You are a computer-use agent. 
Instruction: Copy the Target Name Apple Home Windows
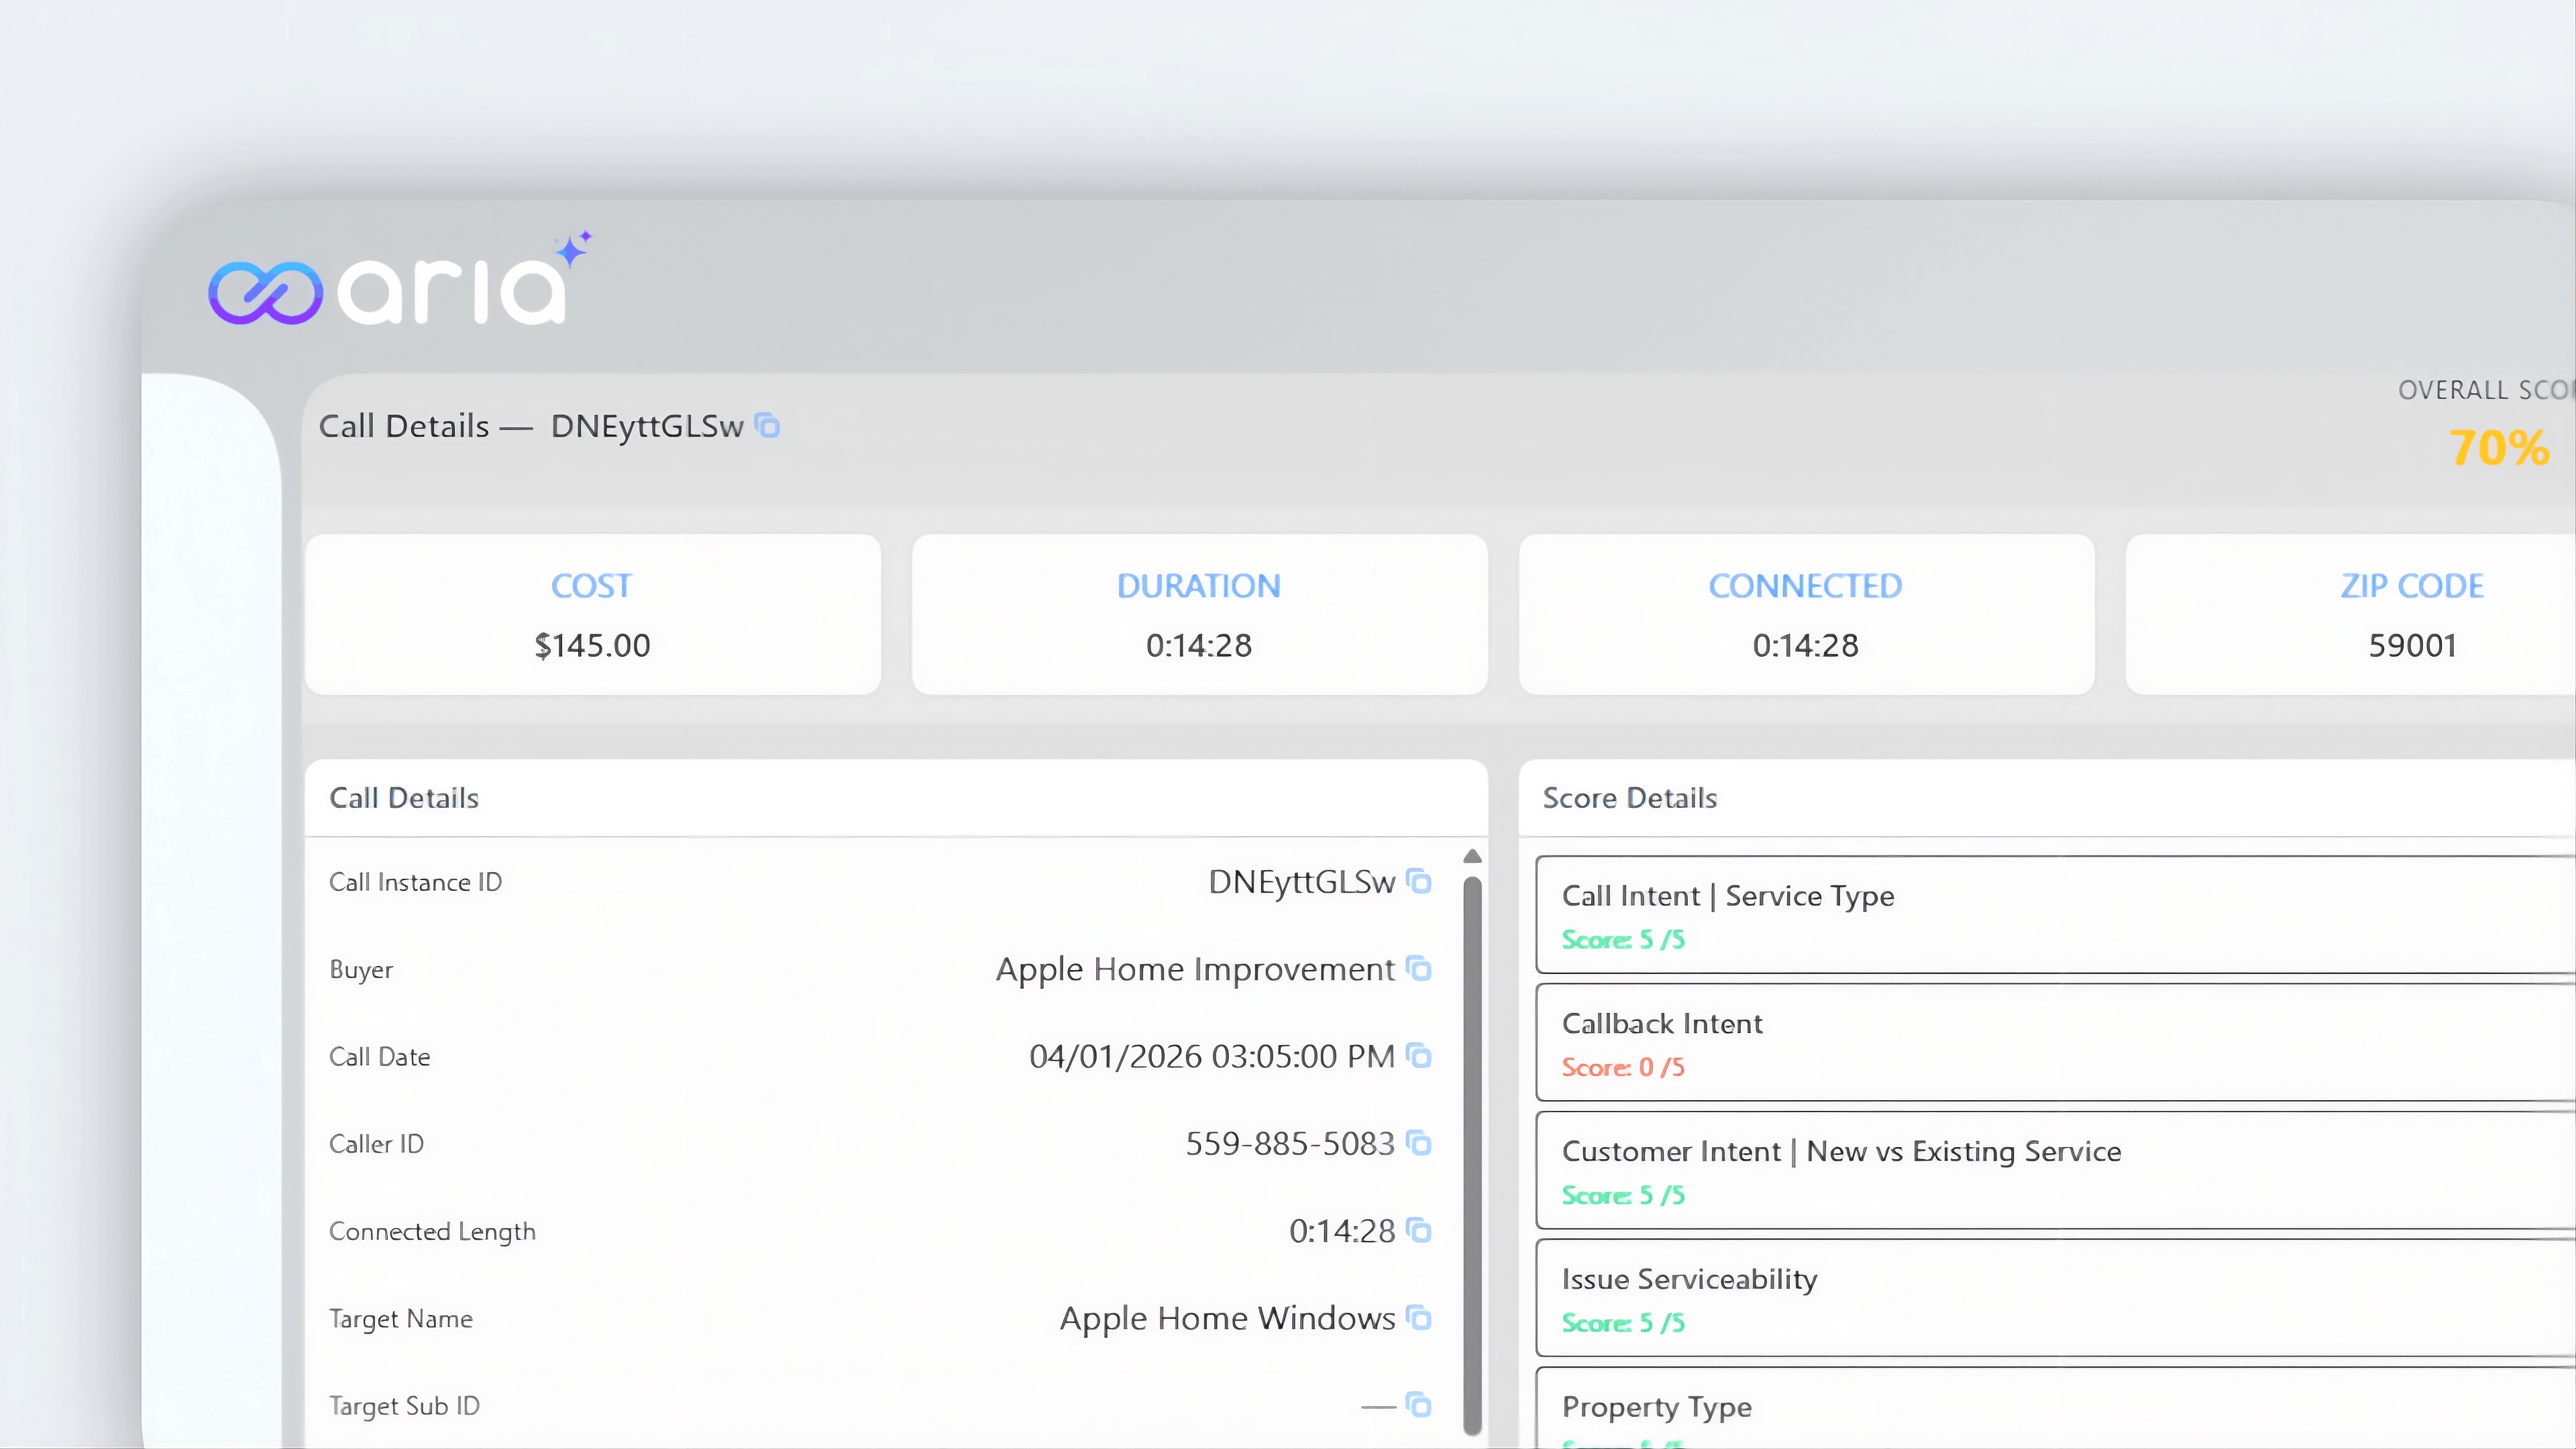1418,1317
